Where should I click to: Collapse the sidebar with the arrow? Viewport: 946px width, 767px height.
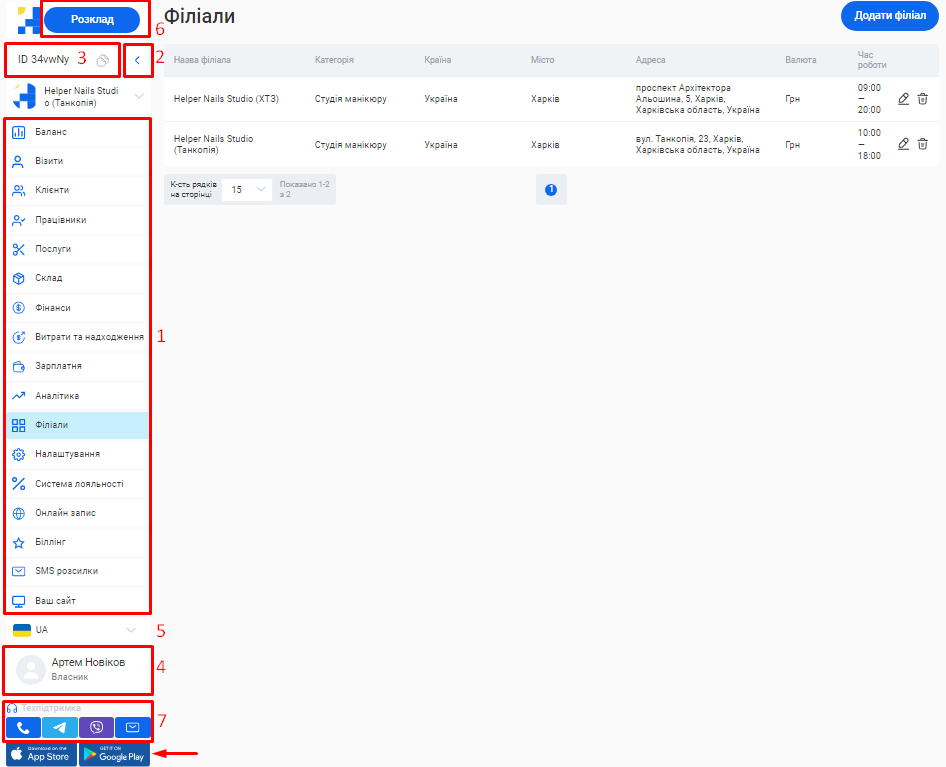pyautogui.click(x=137, y=61)
